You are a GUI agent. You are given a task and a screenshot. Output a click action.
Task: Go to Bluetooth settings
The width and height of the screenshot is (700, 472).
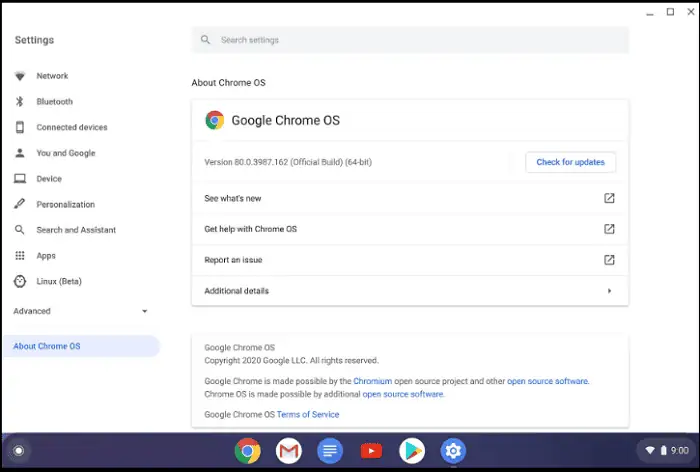point(54,101)
